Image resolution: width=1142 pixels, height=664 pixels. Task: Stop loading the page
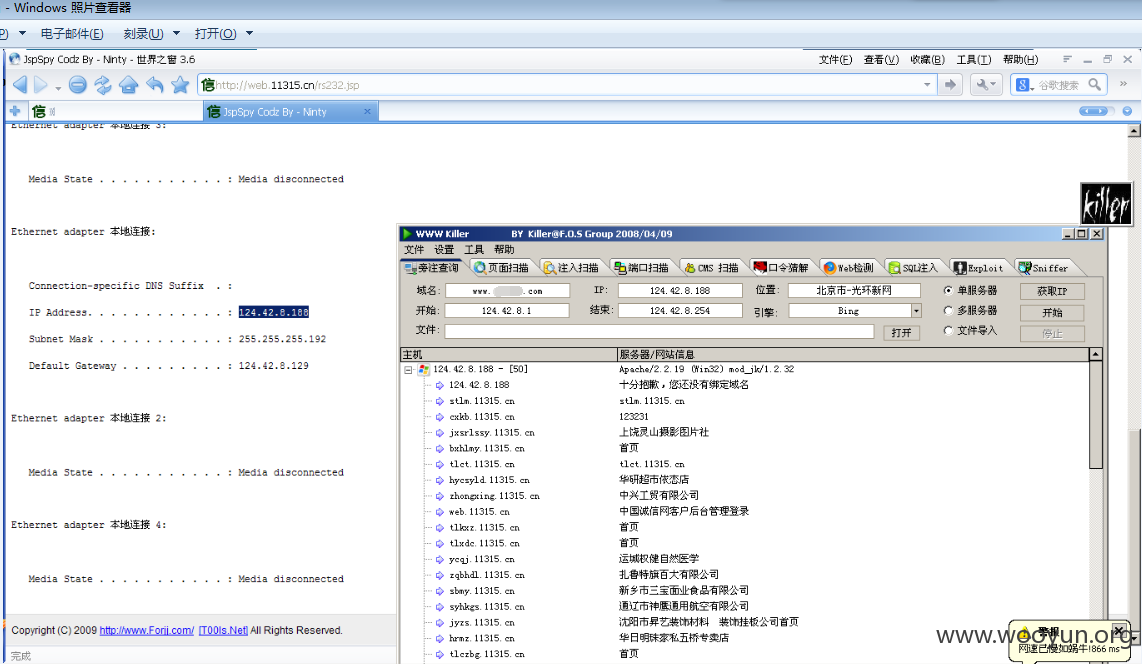(x=78, y=85)
